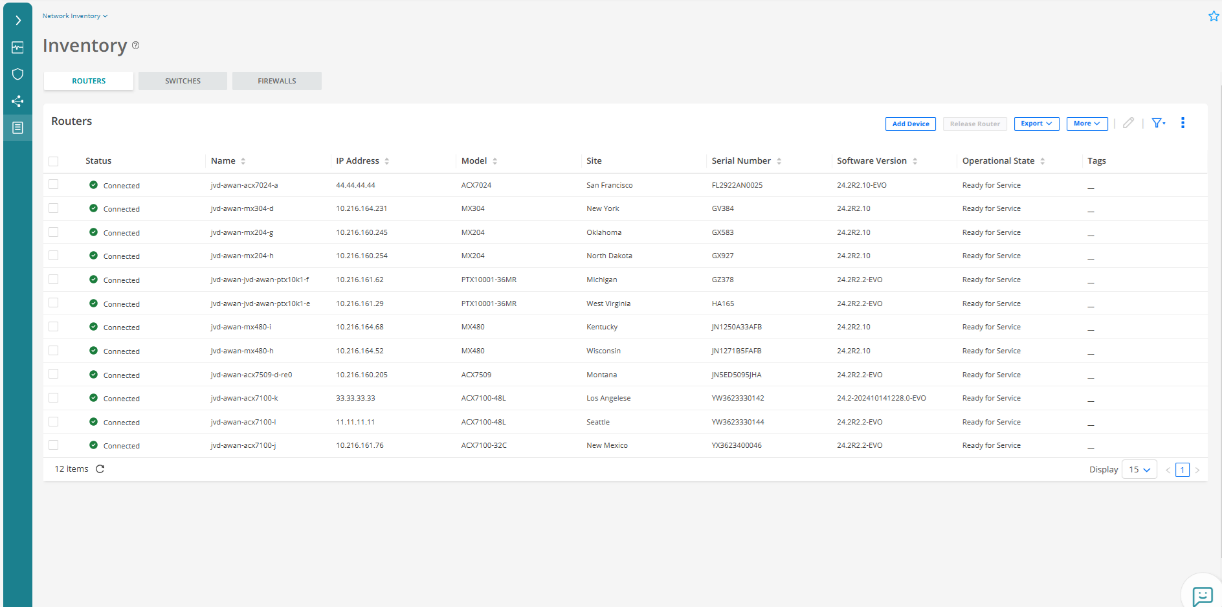This screenshot has width=1222, height=607.
Task: Open the share-nodes sidebar icon
Action: (17, 101)
